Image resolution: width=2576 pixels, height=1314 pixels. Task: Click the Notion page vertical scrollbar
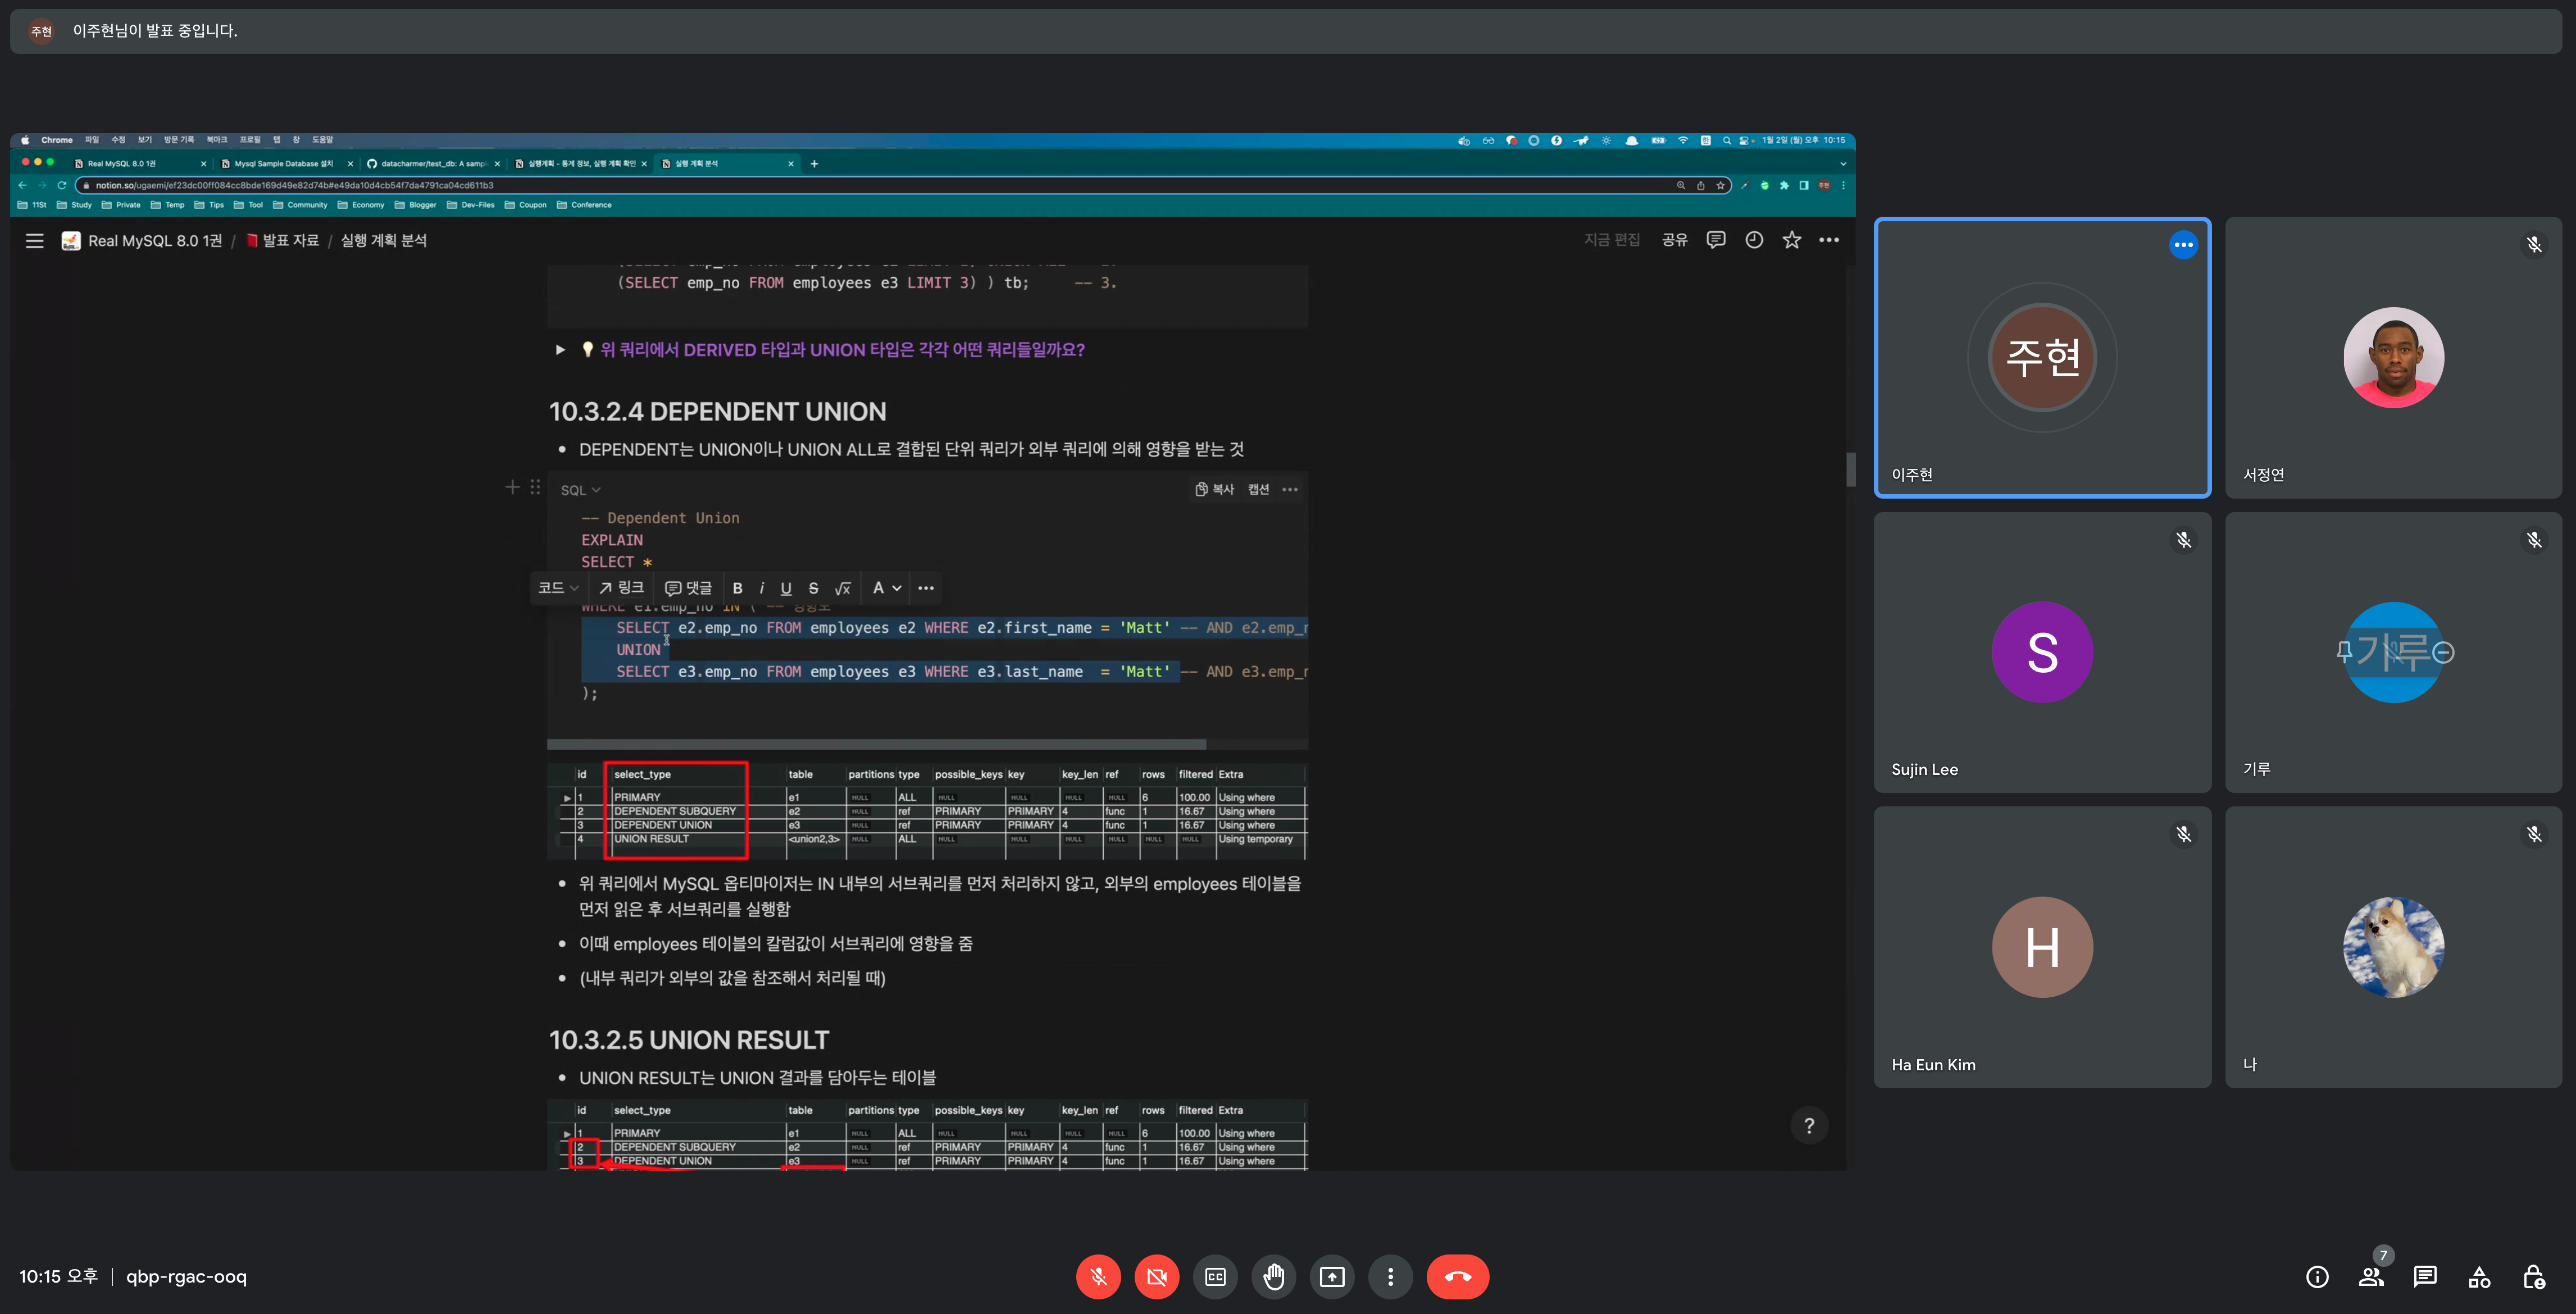(x=1850, y=469)
